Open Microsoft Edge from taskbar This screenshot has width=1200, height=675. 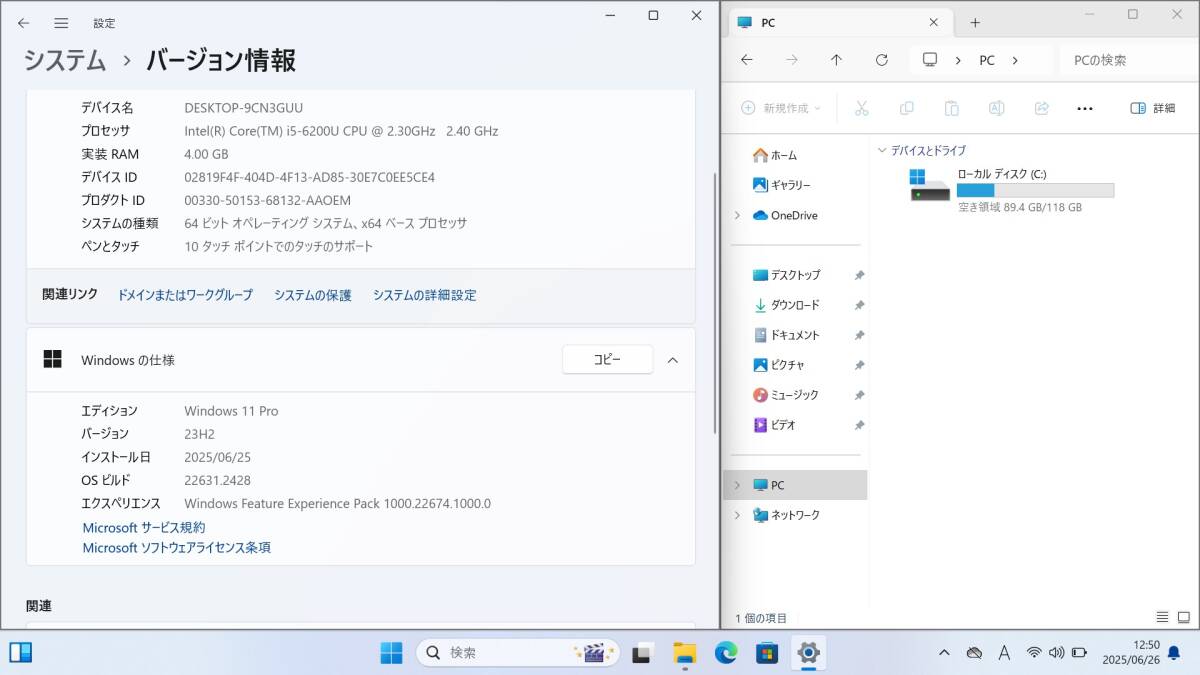tap(726, 653)
